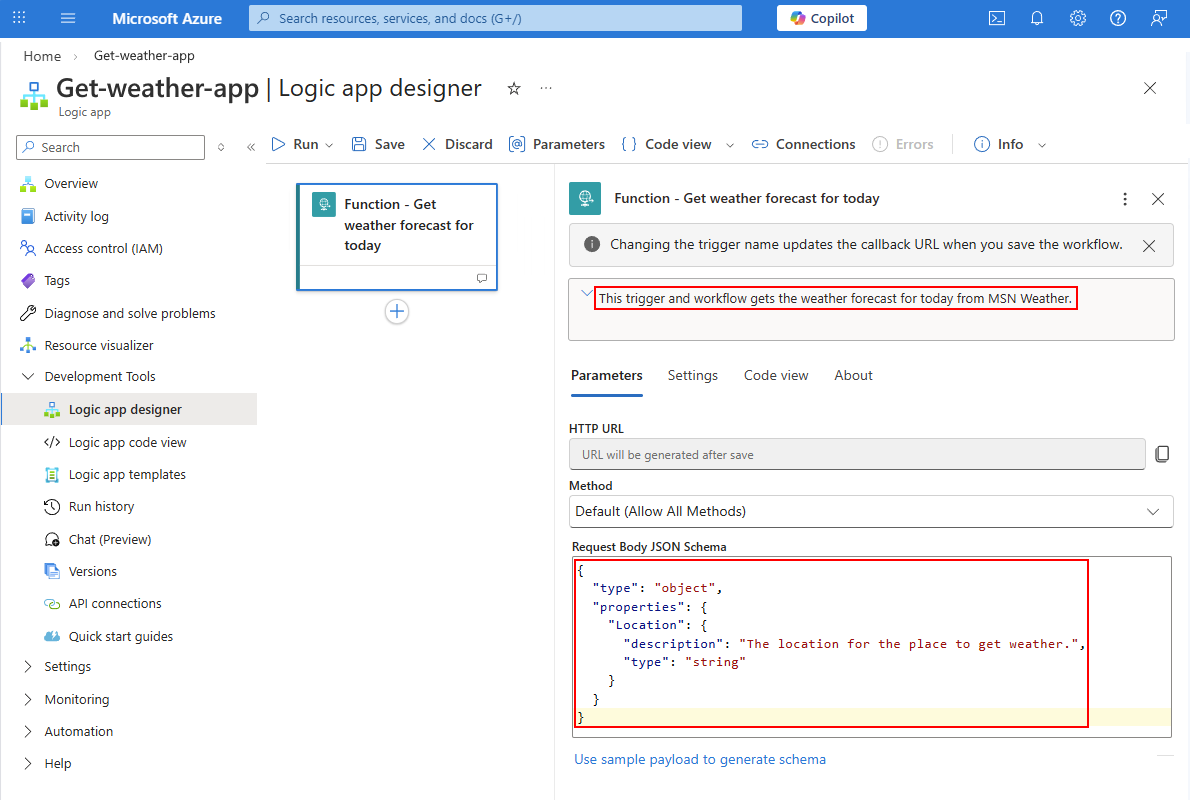This screenshot has width=1190, height=800.
Task: Switch to the Settings tab
Action: pos(692,376)
